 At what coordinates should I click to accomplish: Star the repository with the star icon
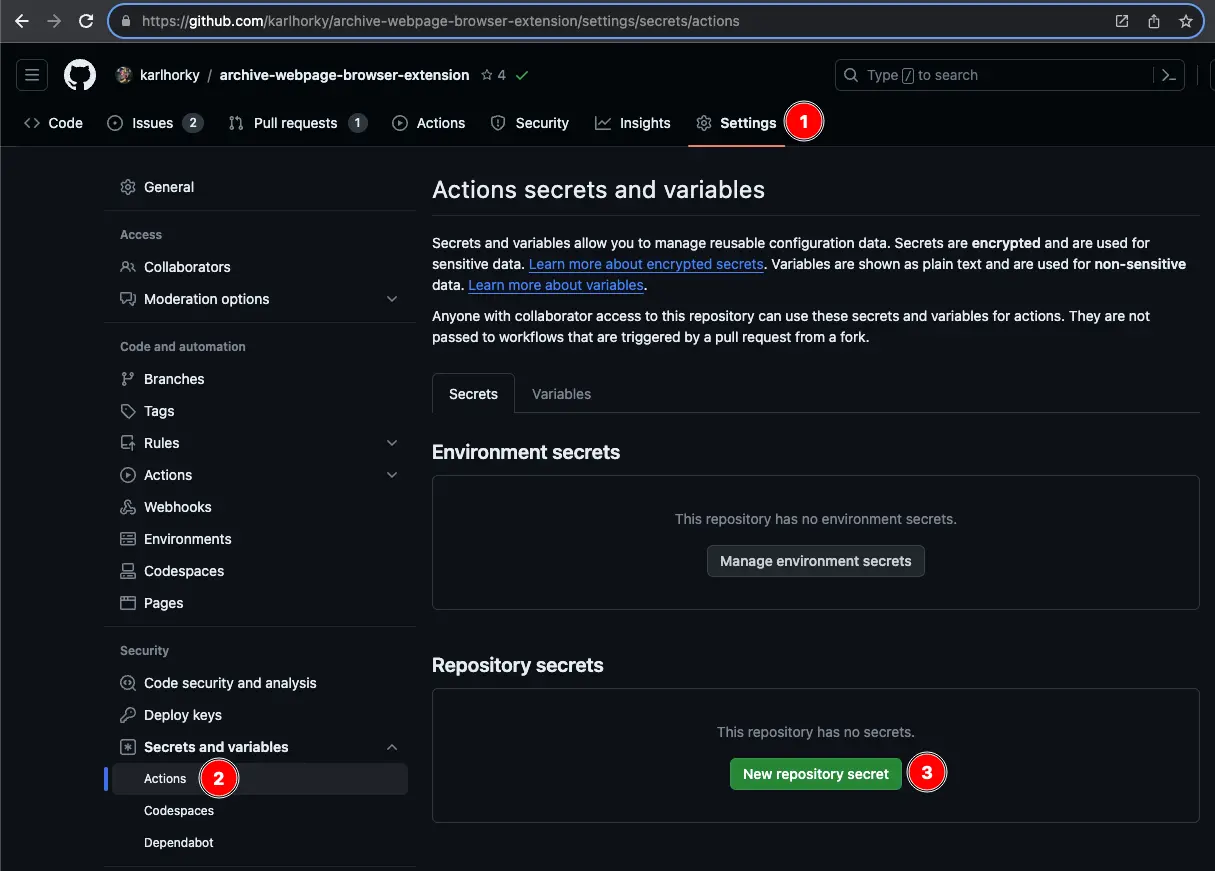pyautogui.click(x=488, y=75)
